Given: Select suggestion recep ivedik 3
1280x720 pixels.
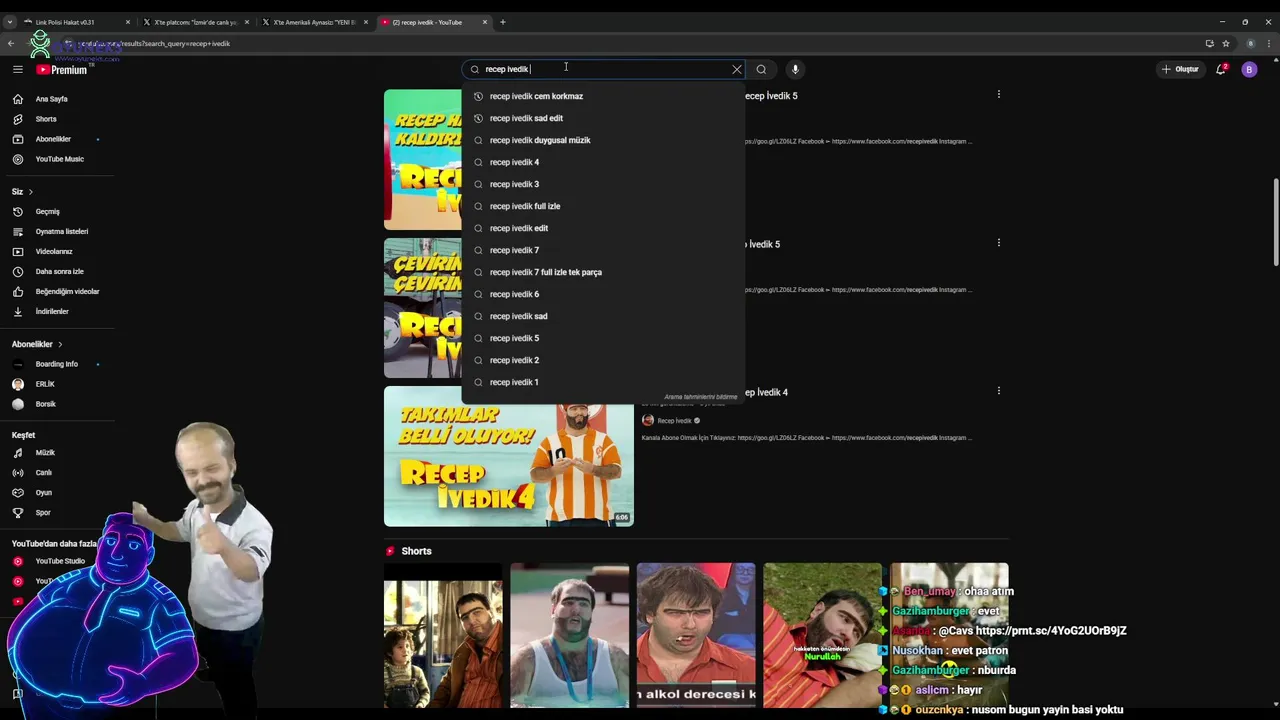Looking at the screenshot, I should (x=603, y=184).
